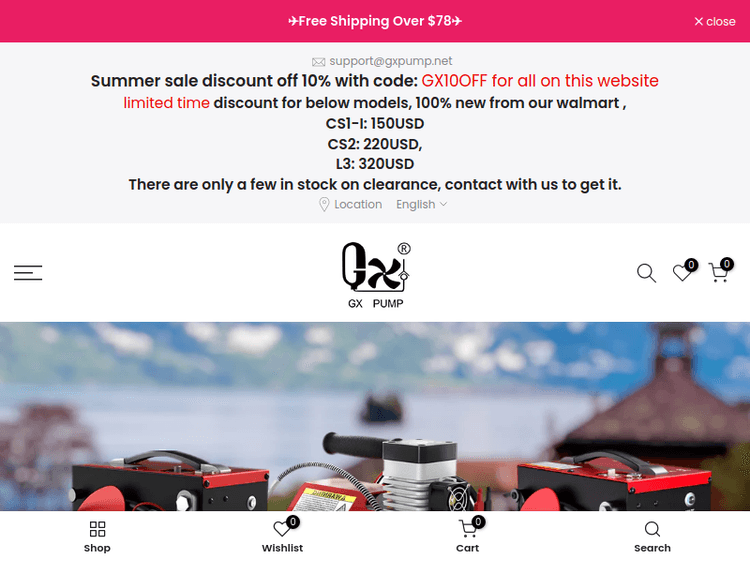Select Search in the bottom navigation

tap(652, 536)
